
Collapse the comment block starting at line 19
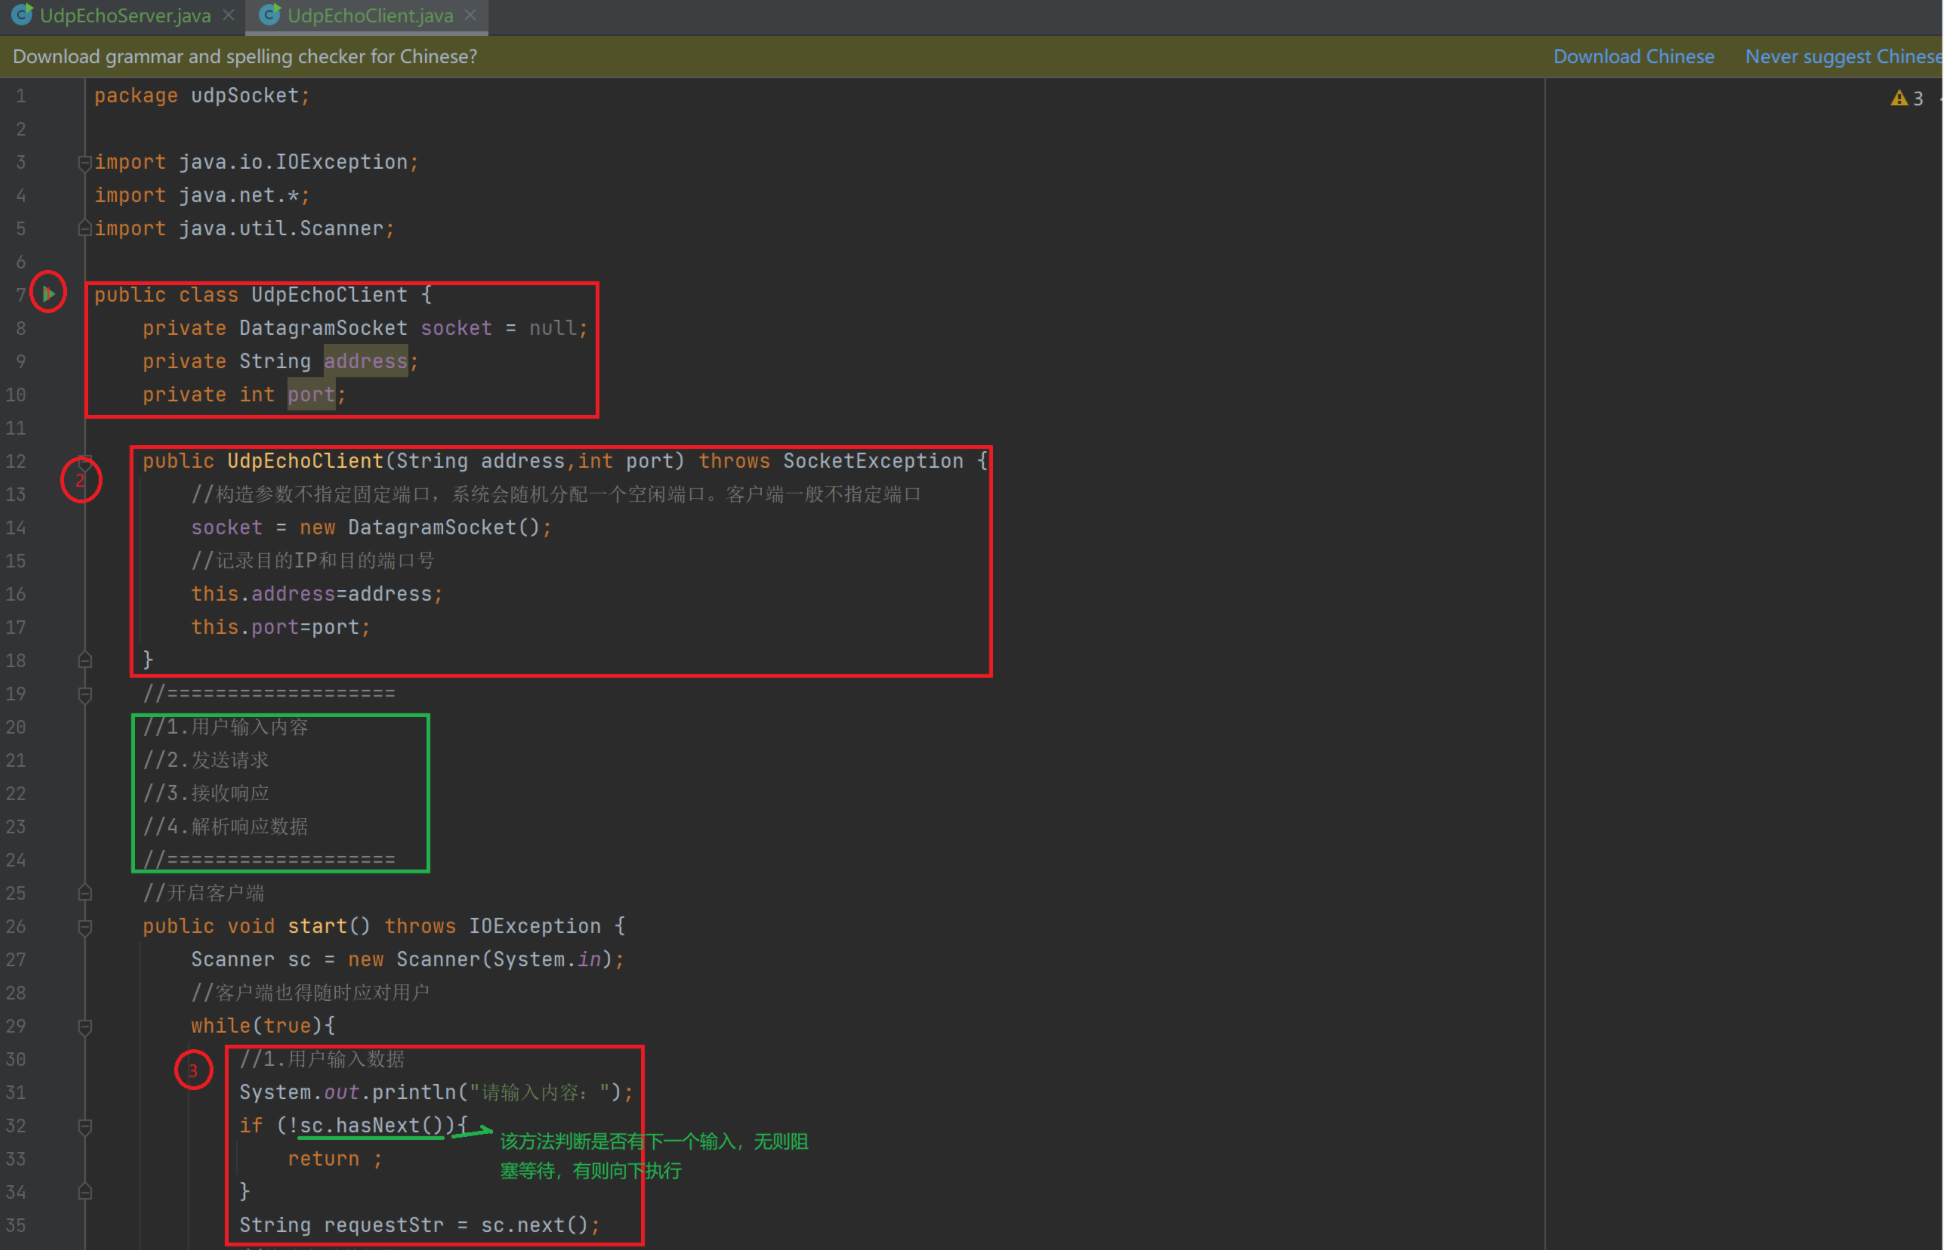coord(85,694)
